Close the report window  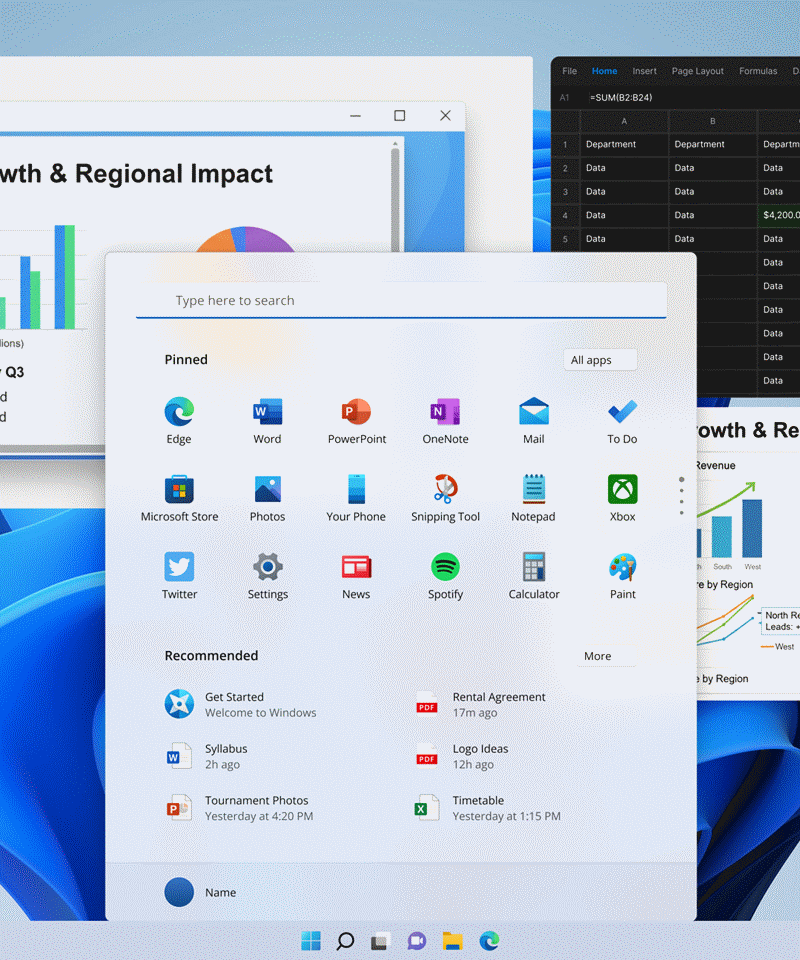445,115
